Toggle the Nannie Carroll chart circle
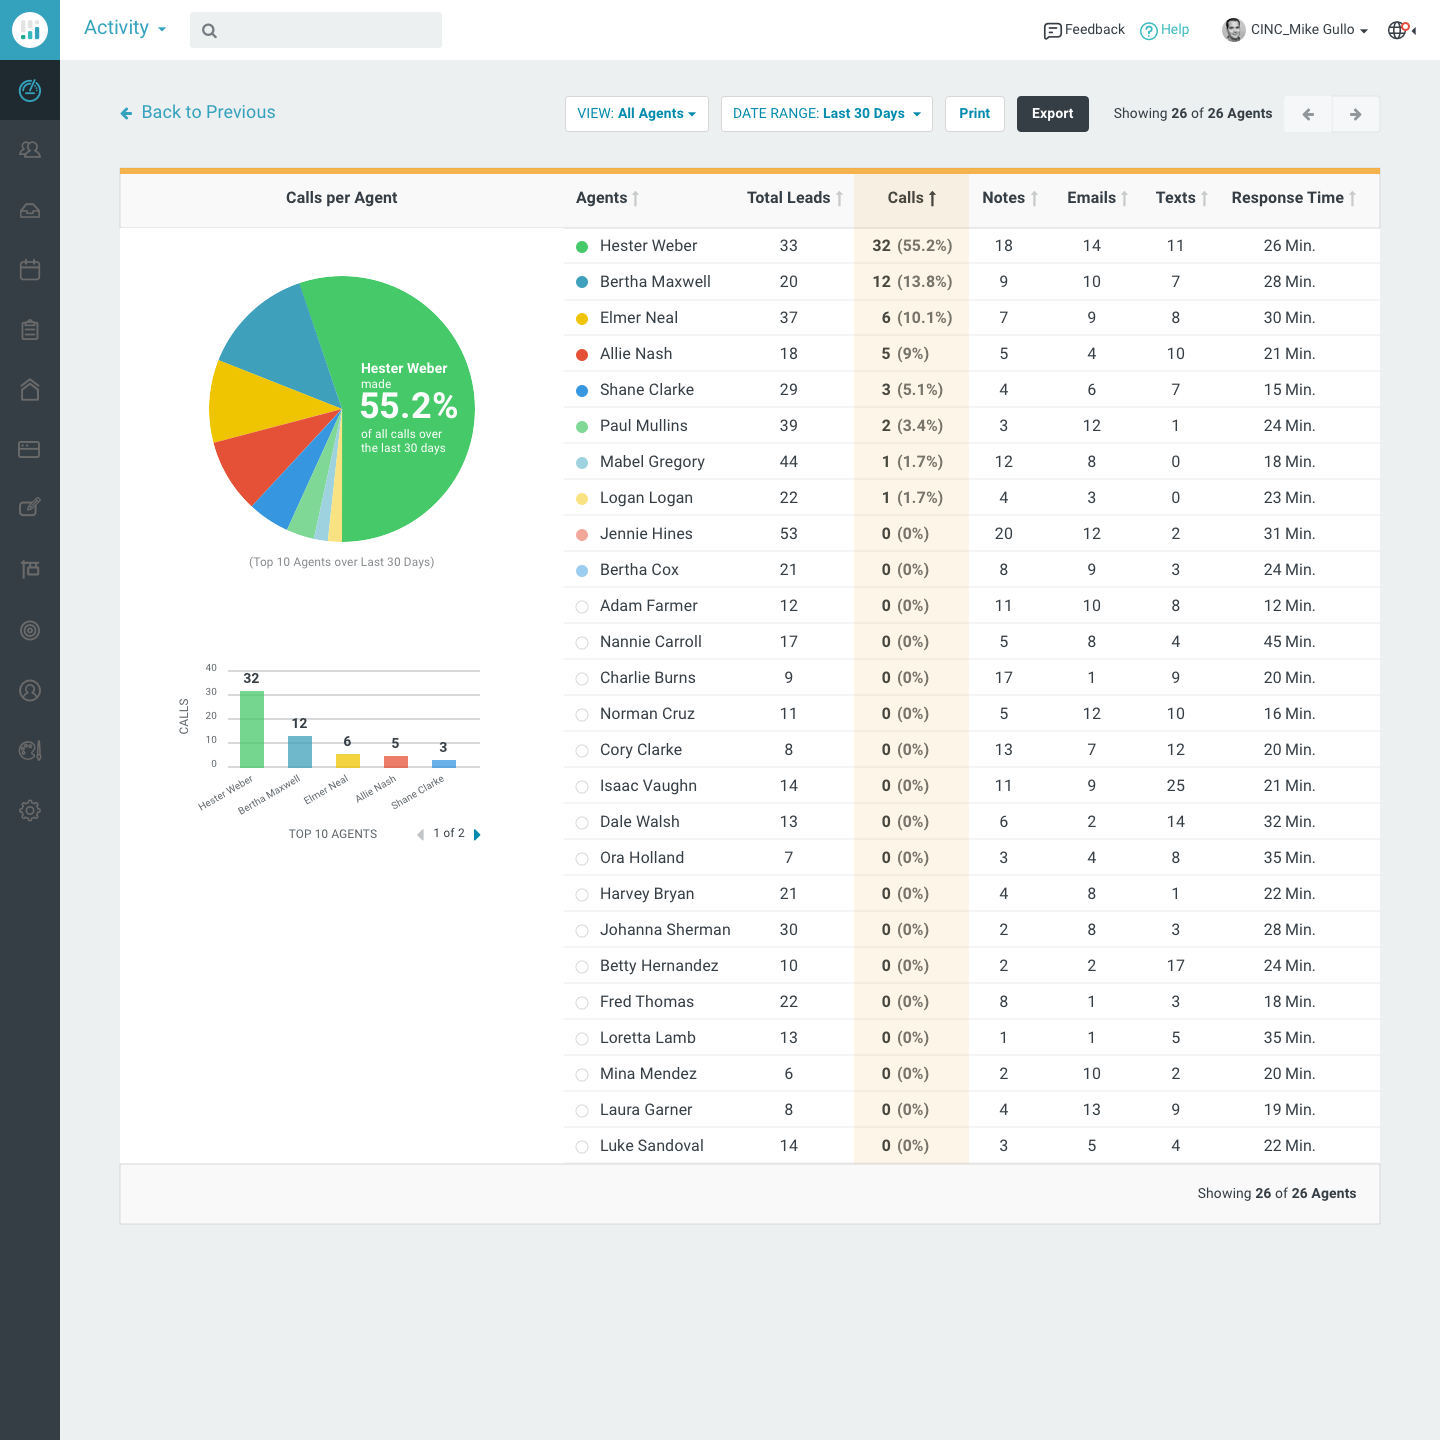The image size is (1440, 1440). pos(582,643)
